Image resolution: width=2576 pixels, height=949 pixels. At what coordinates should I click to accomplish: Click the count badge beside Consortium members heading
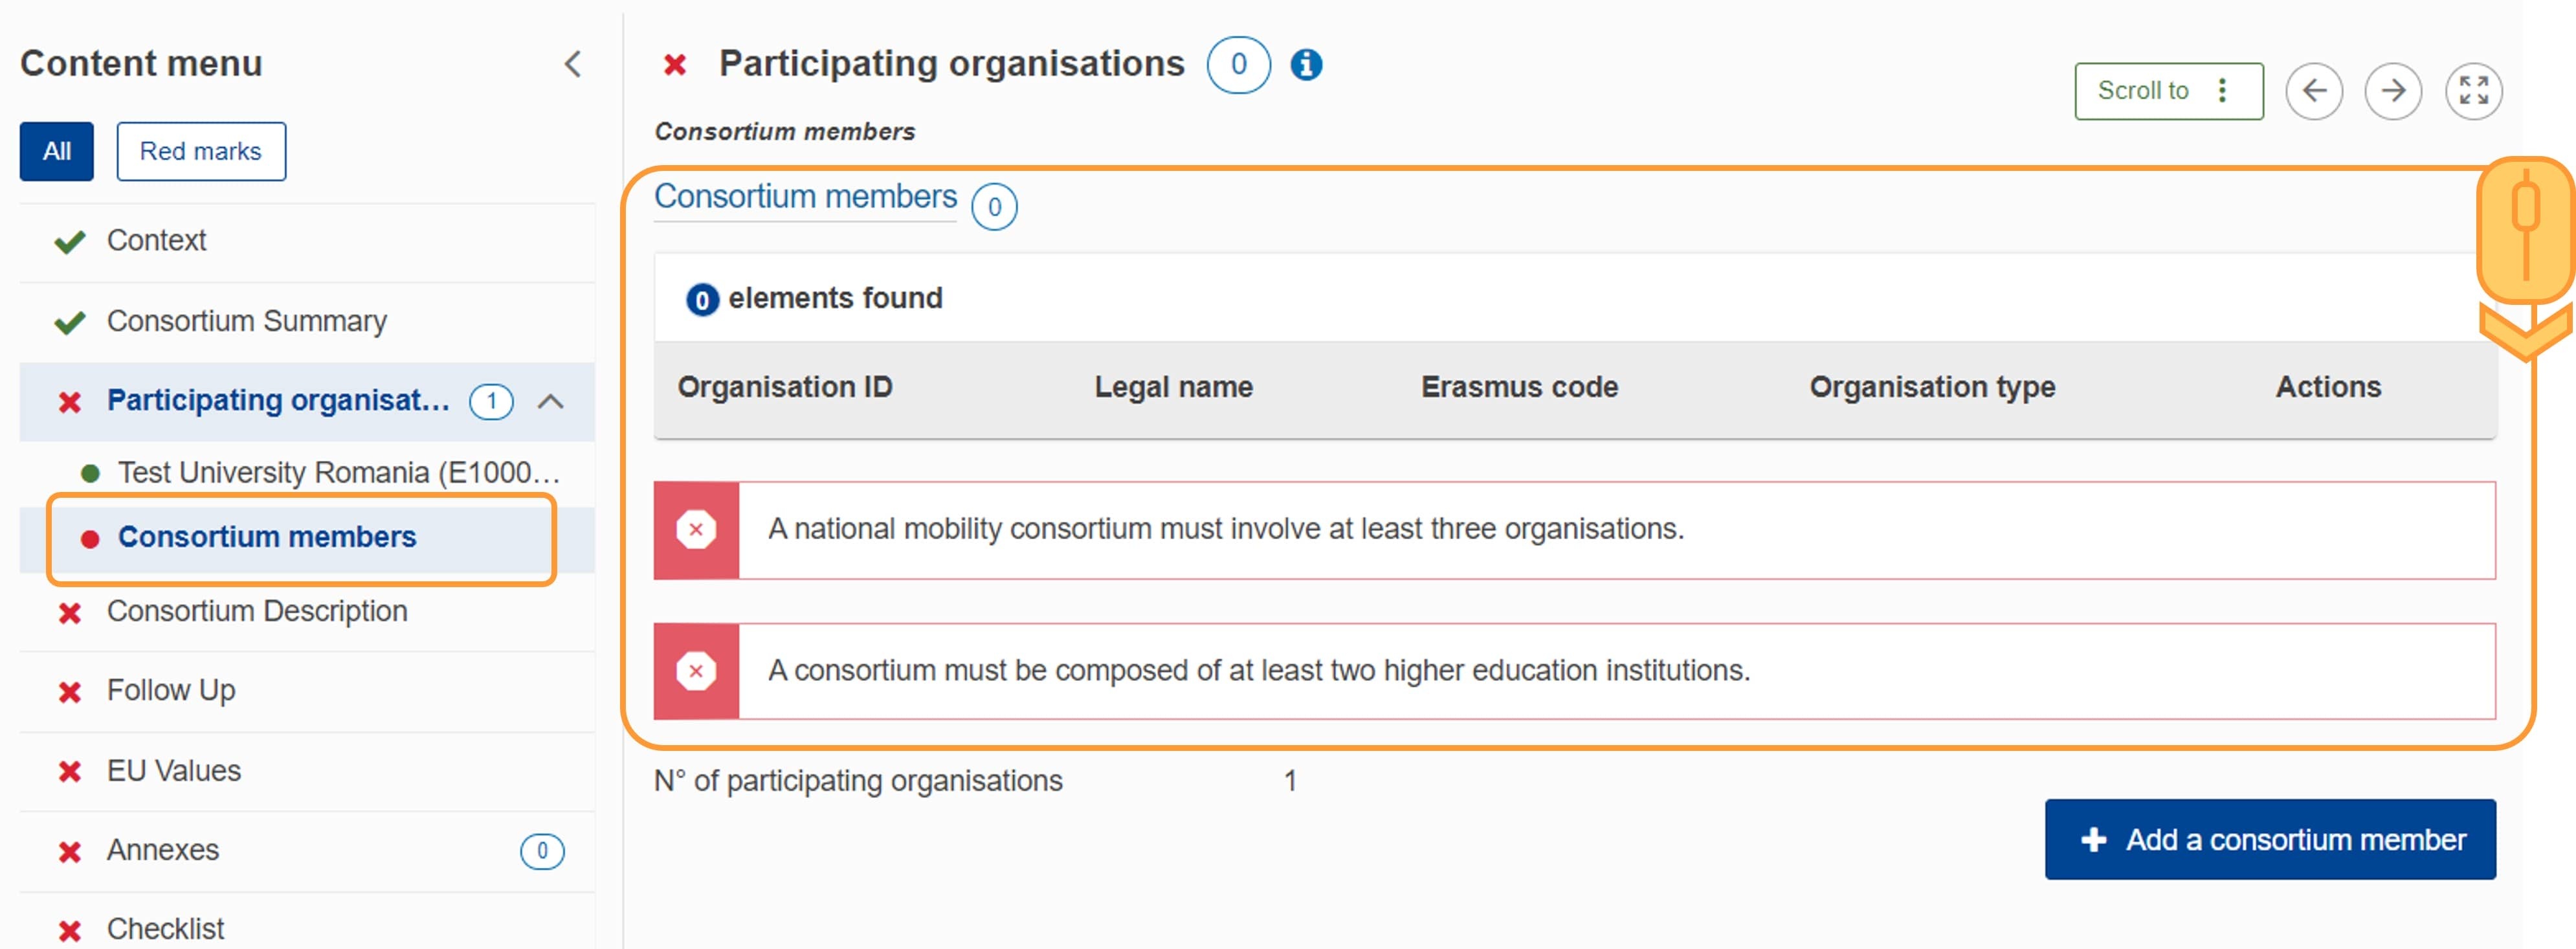pos(994,207)
